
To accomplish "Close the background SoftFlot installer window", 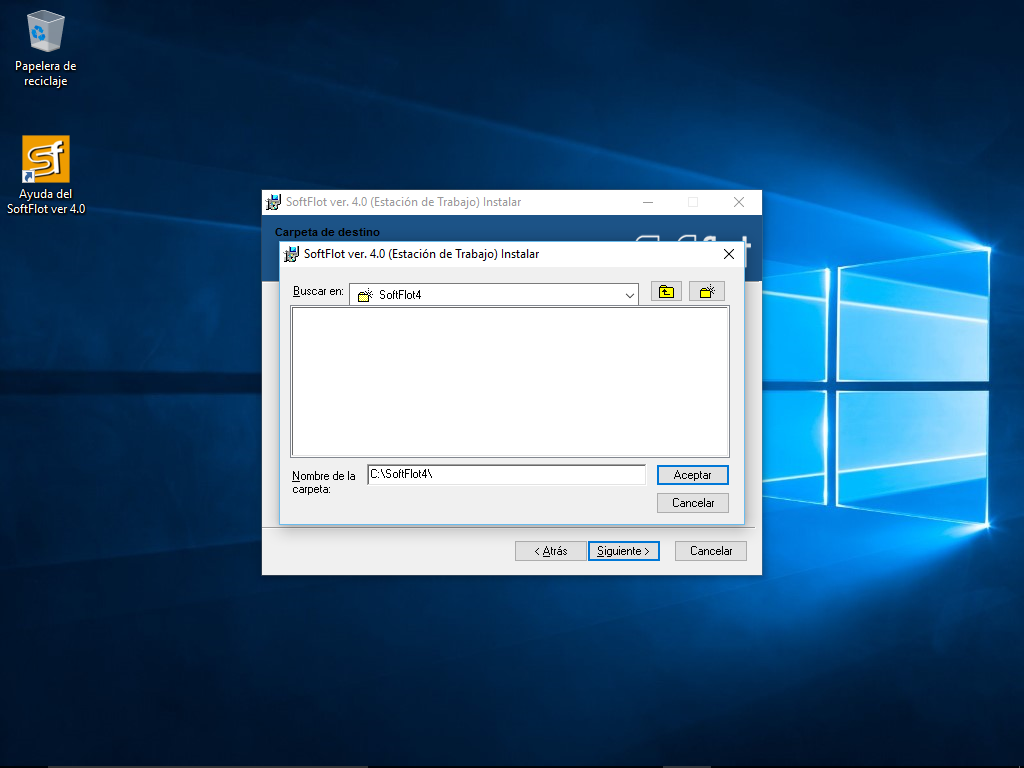I will [x=739, y=202].
